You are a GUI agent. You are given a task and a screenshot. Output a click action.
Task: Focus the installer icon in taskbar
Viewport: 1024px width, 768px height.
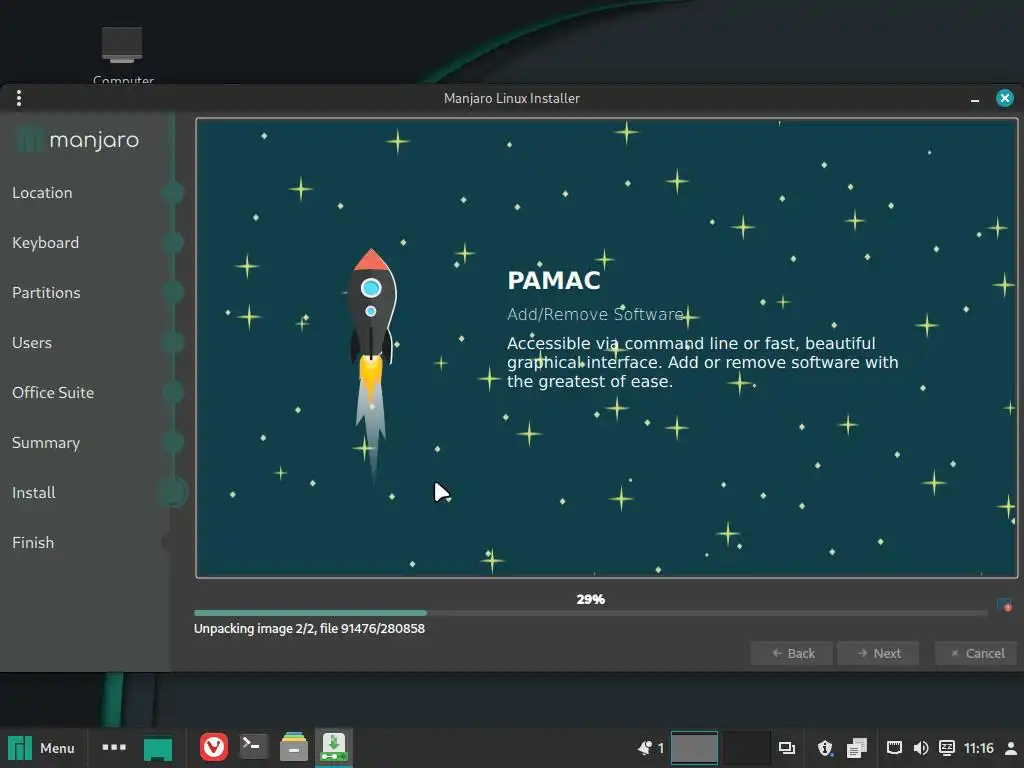pos(334,747)
